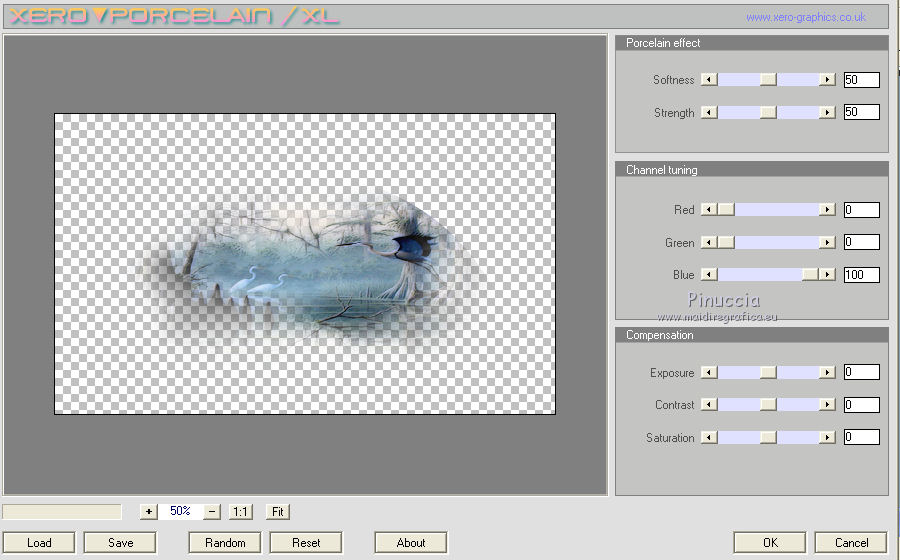Load a saved preset
The image size is (900, 560).
[39, 542]
